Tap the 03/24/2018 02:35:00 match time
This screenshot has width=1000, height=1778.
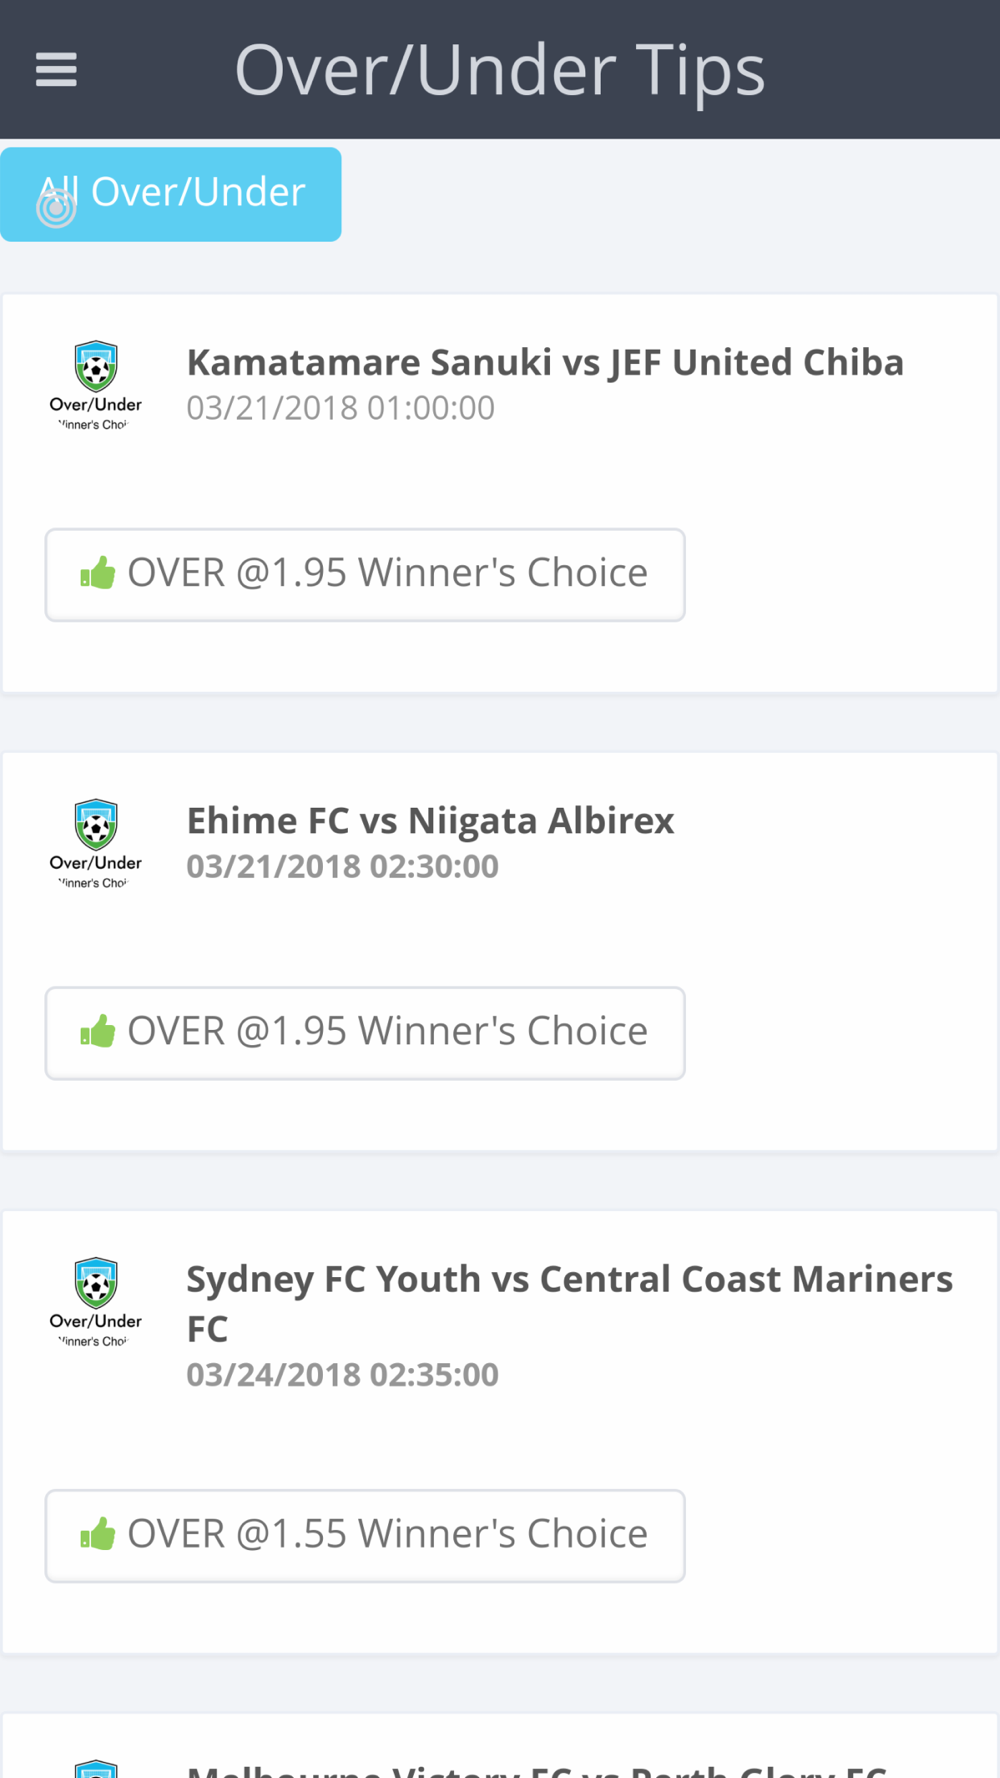pyautogui.click(x=342, y=1375)
